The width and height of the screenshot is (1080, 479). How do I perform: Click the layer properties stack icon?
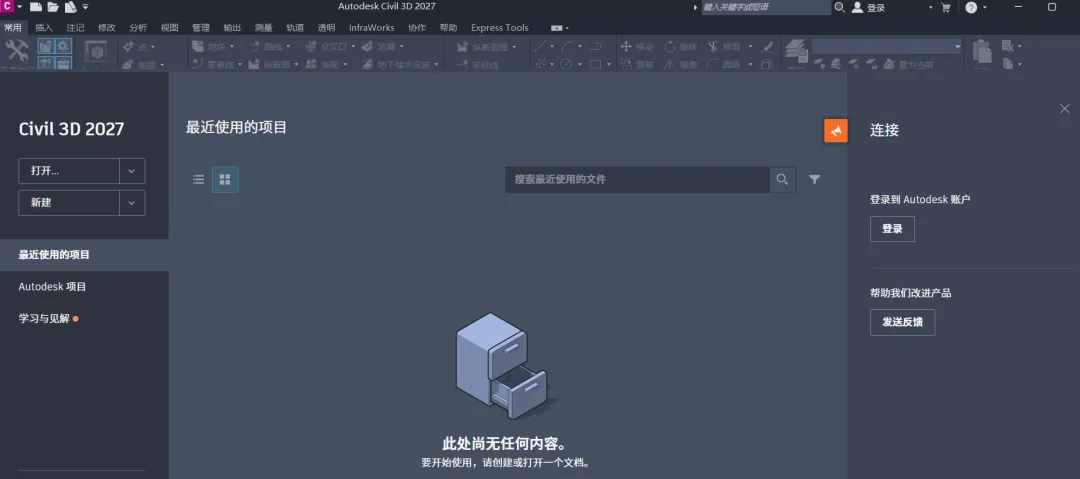point(797,52)
